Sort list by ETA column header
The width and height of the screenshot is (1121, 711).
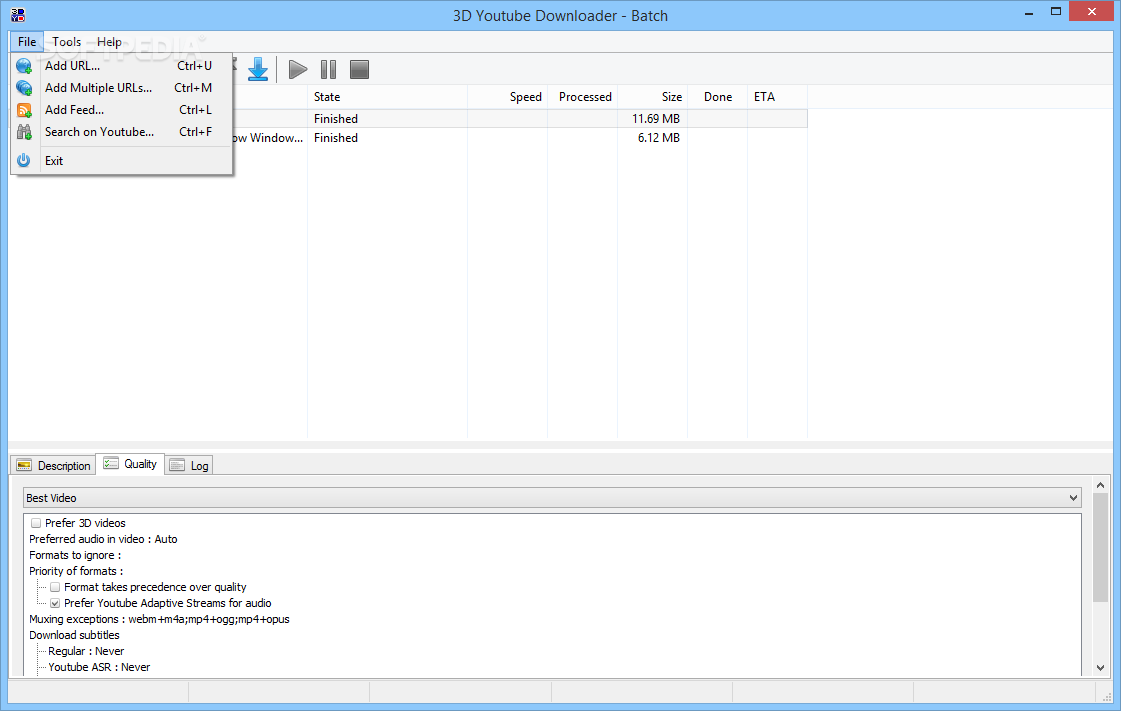[x=777, y=96]
